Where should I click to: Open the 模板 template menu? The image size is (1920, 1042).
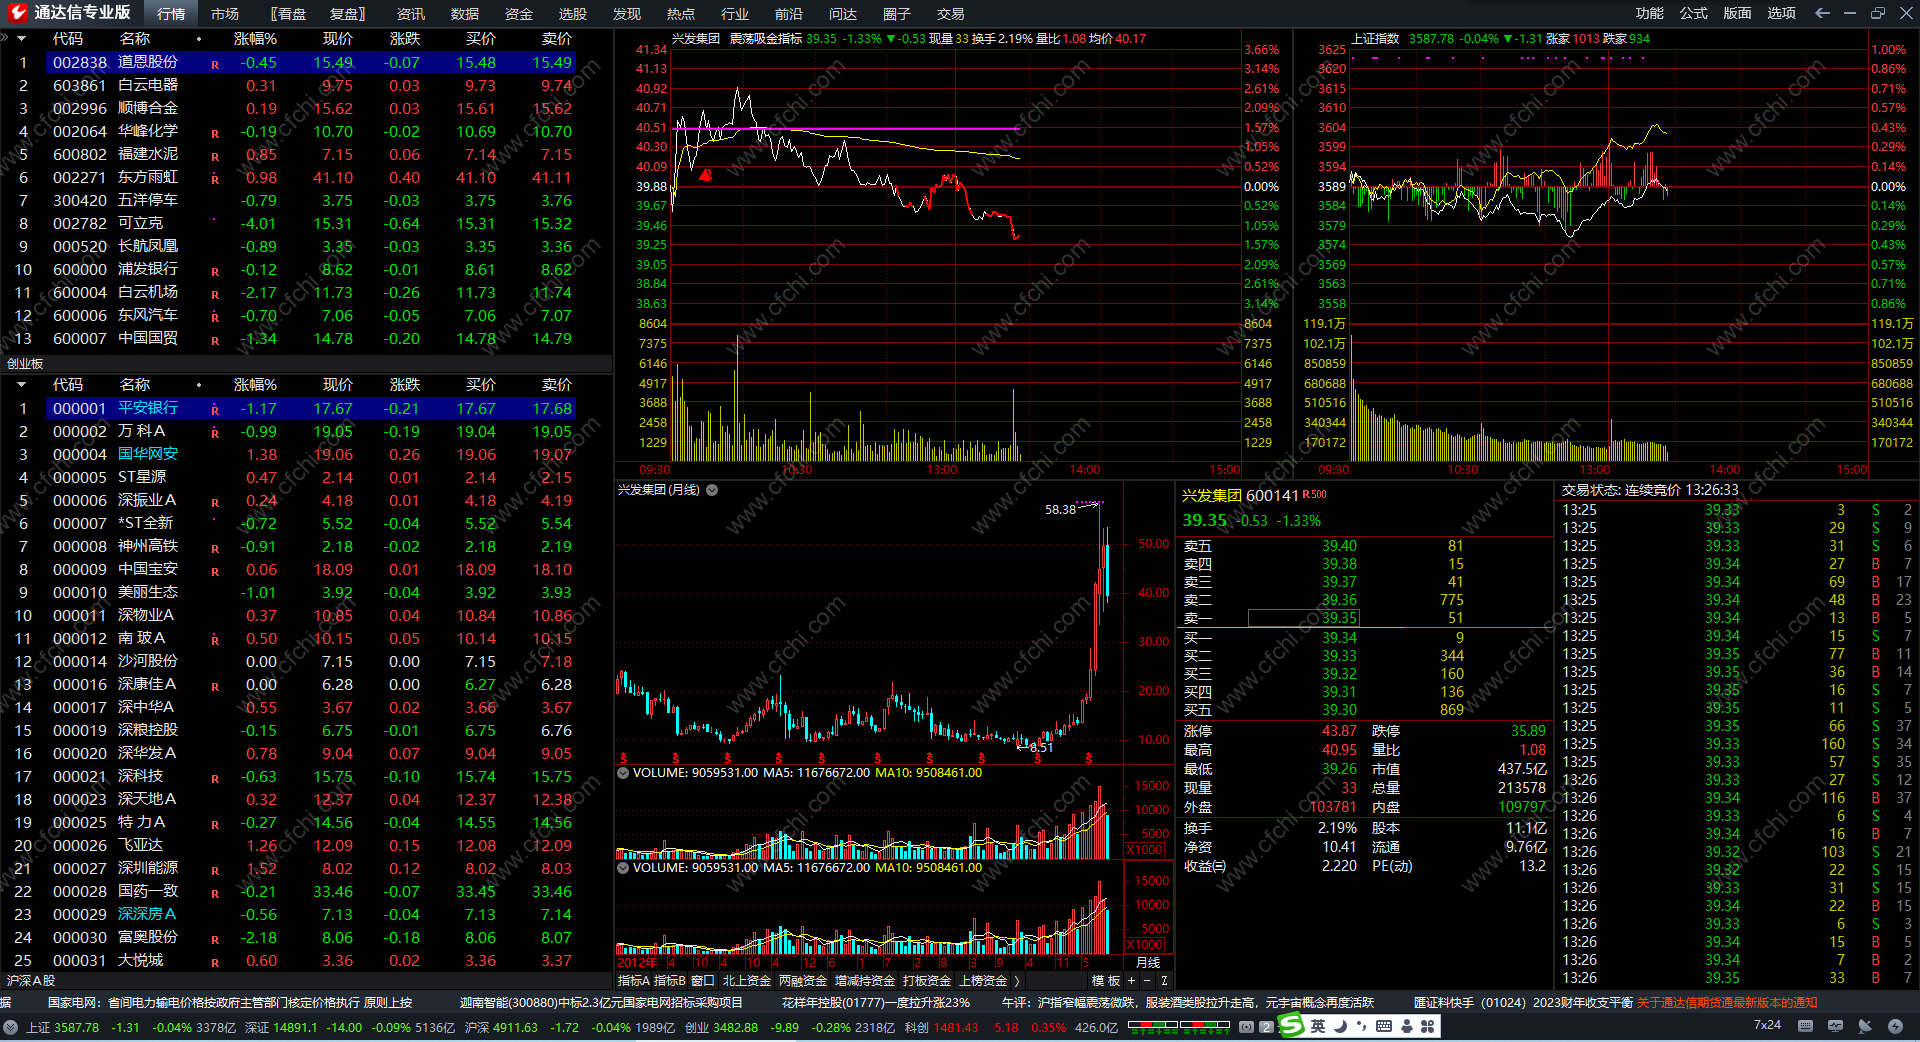[1106, 981]
